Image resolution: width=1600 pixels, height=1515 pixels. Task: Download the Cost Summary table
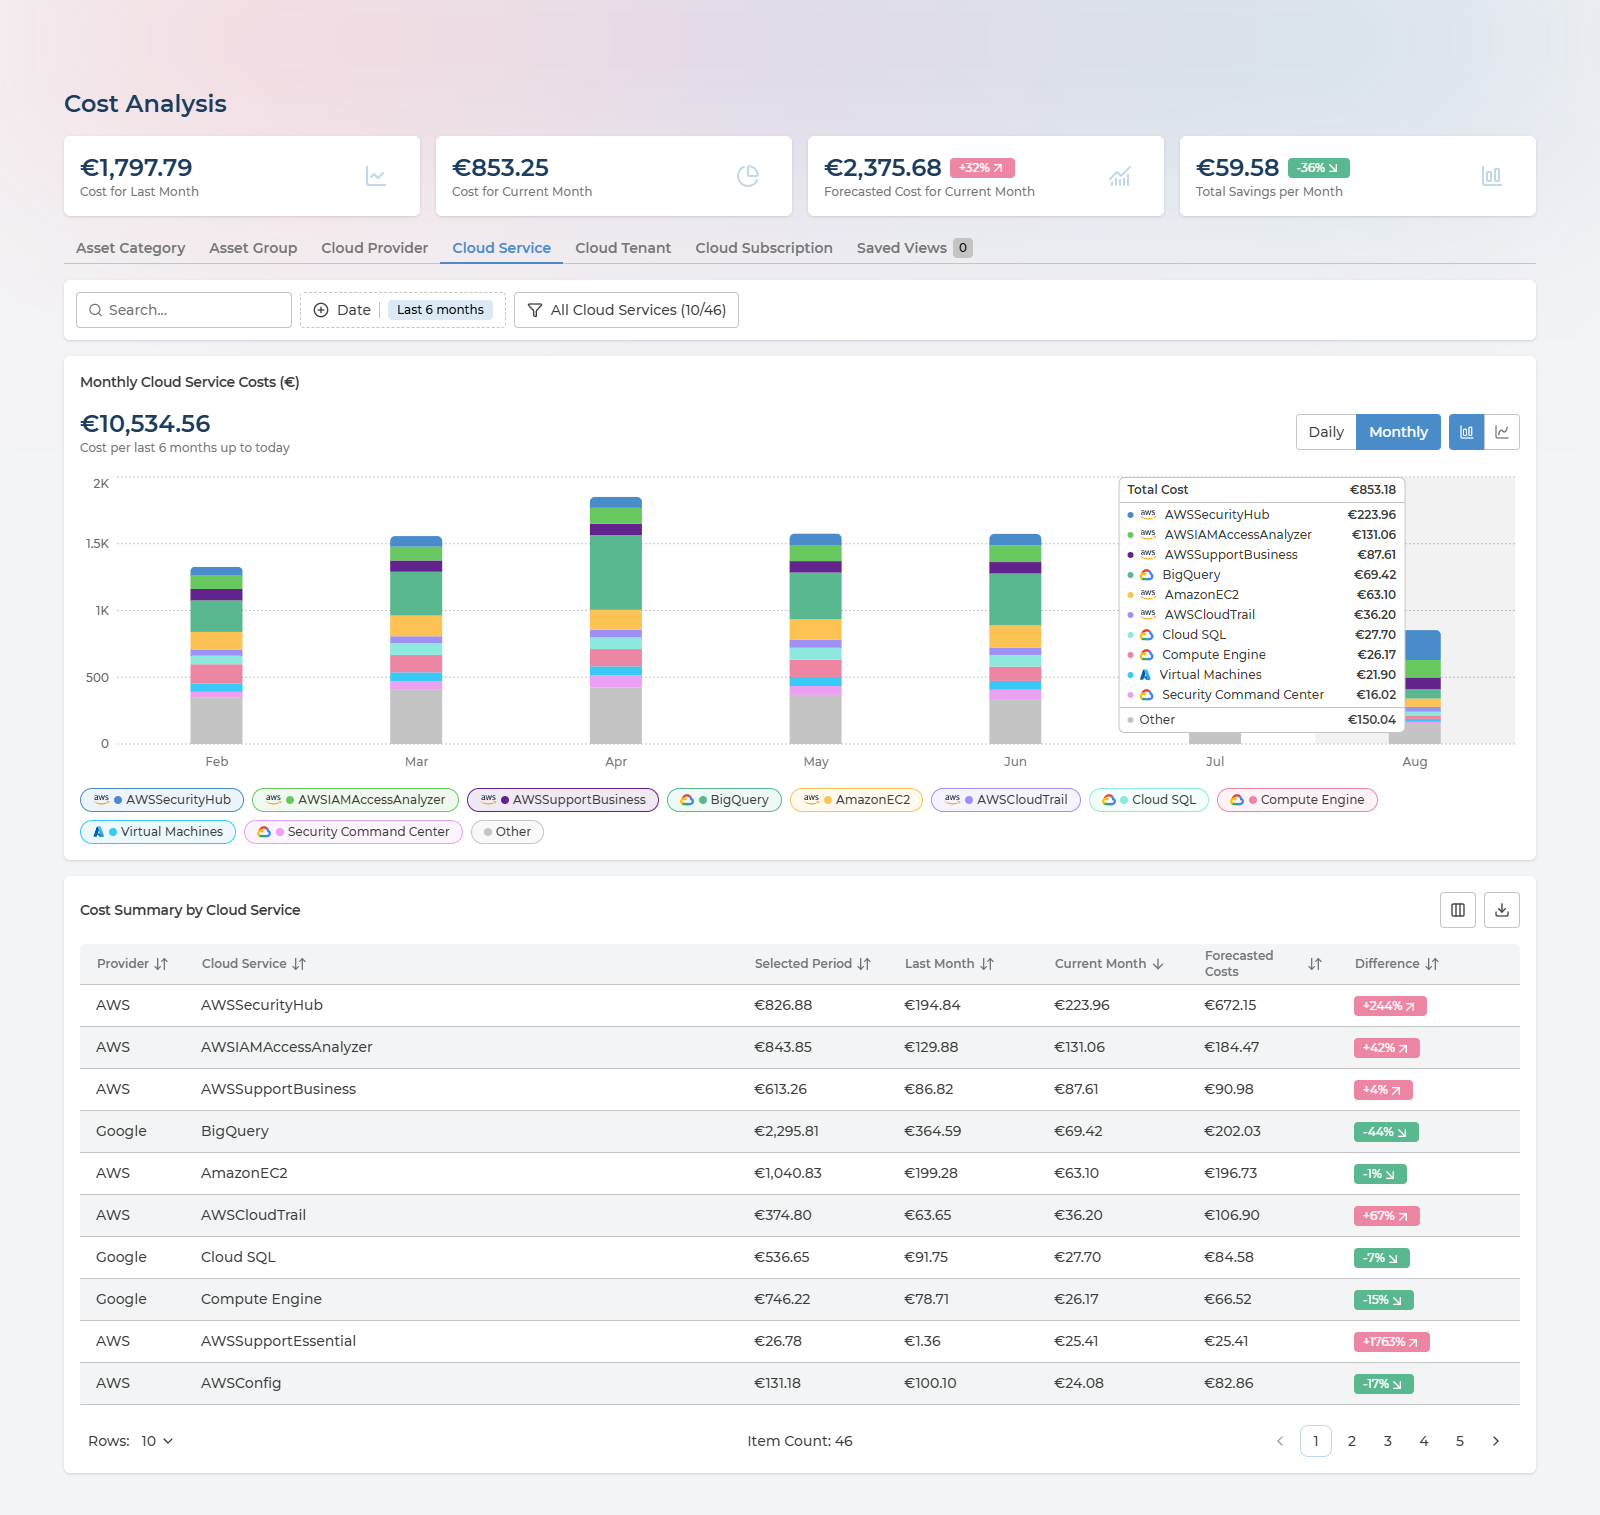pos(1502,910)
